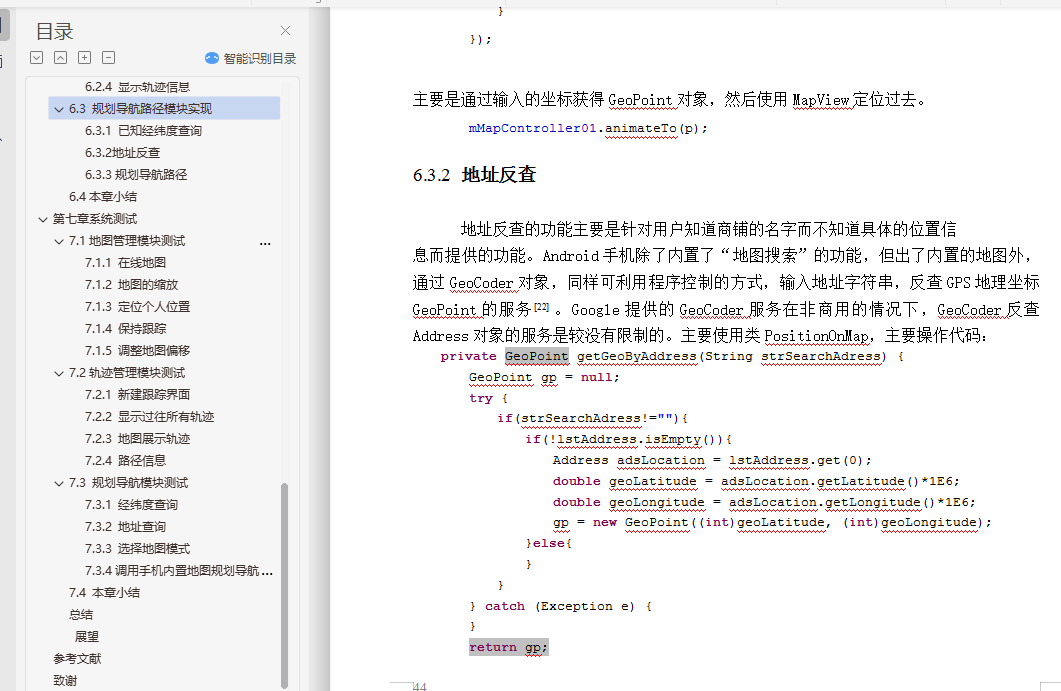This screenshot has width=1061, height=691.
Task: Click 'catch (Exception e)' code line
Action: point(560,606)
